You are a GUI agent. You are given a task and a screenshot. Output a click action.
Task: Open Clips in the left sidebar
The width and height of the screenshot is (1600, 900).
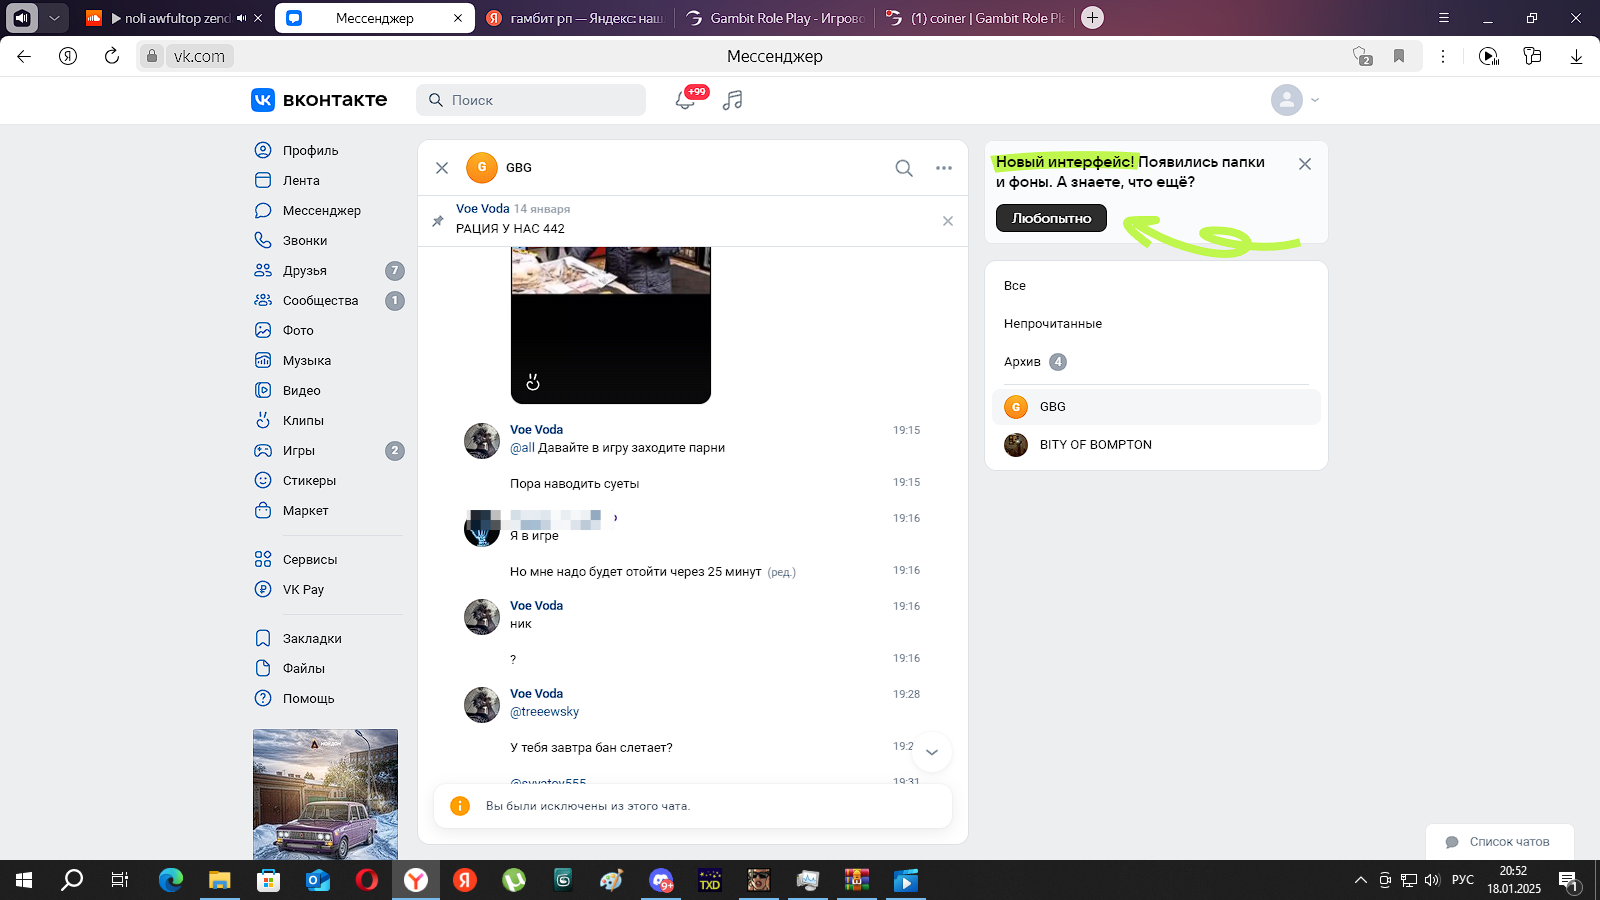click(x=303, y=420)
